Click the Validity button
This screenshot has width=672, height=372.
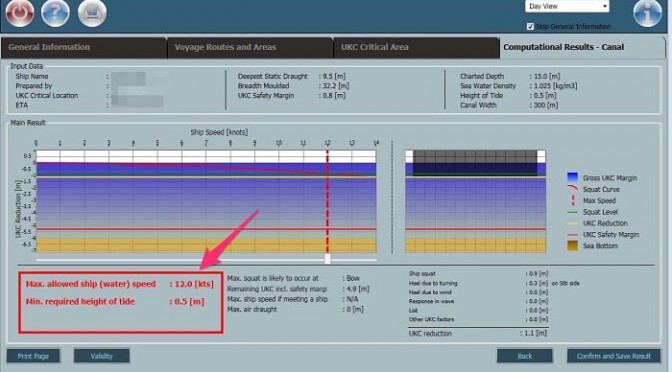click(102, 356)
